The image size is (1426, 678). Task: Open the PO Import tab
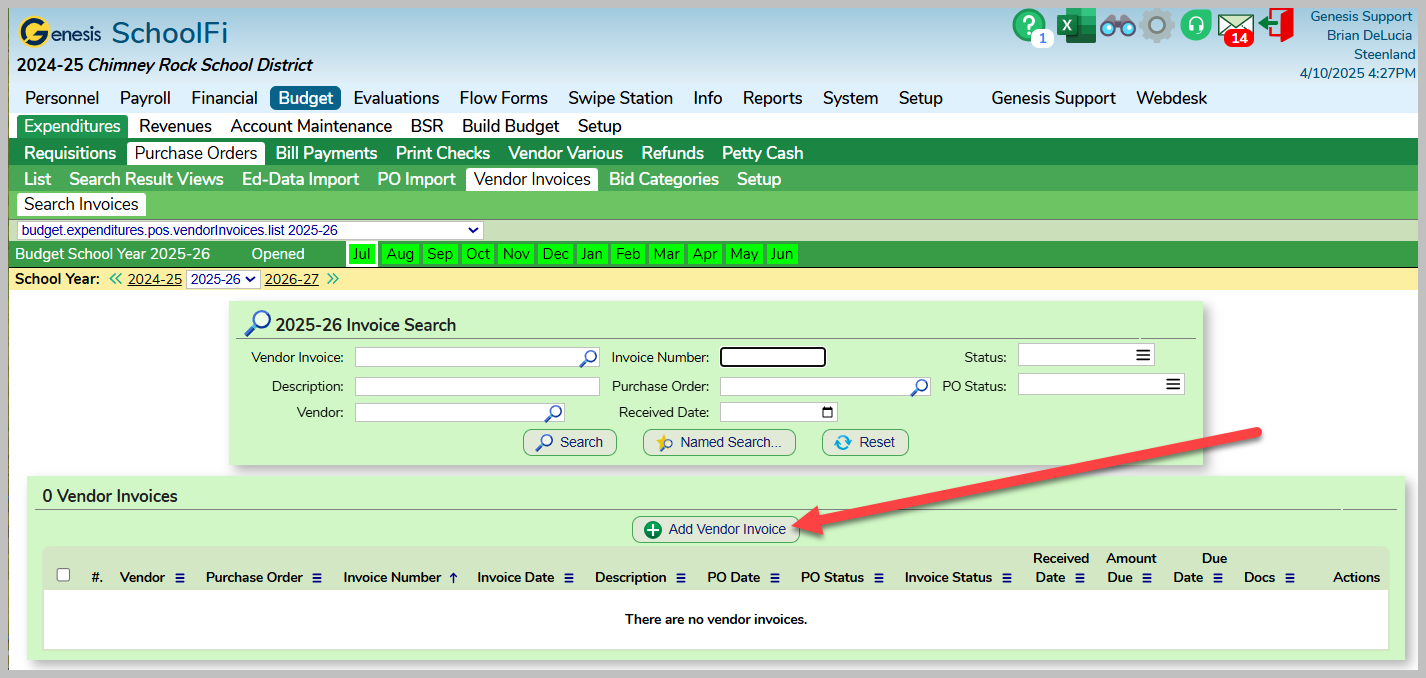[x=416, y=179]
